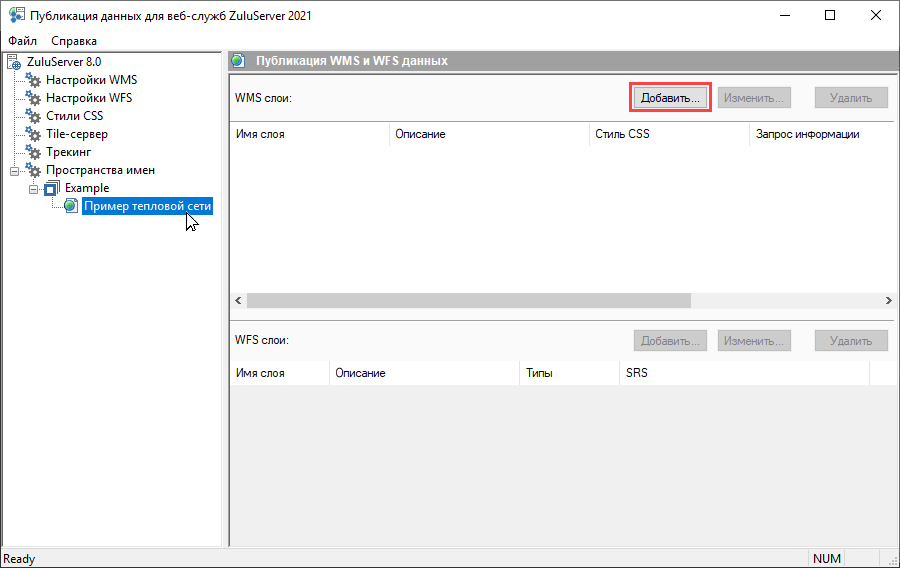Click the globe icon of Пример тепловой сети
This screenshot has width=900, height=568.
(x=70, y=206)
